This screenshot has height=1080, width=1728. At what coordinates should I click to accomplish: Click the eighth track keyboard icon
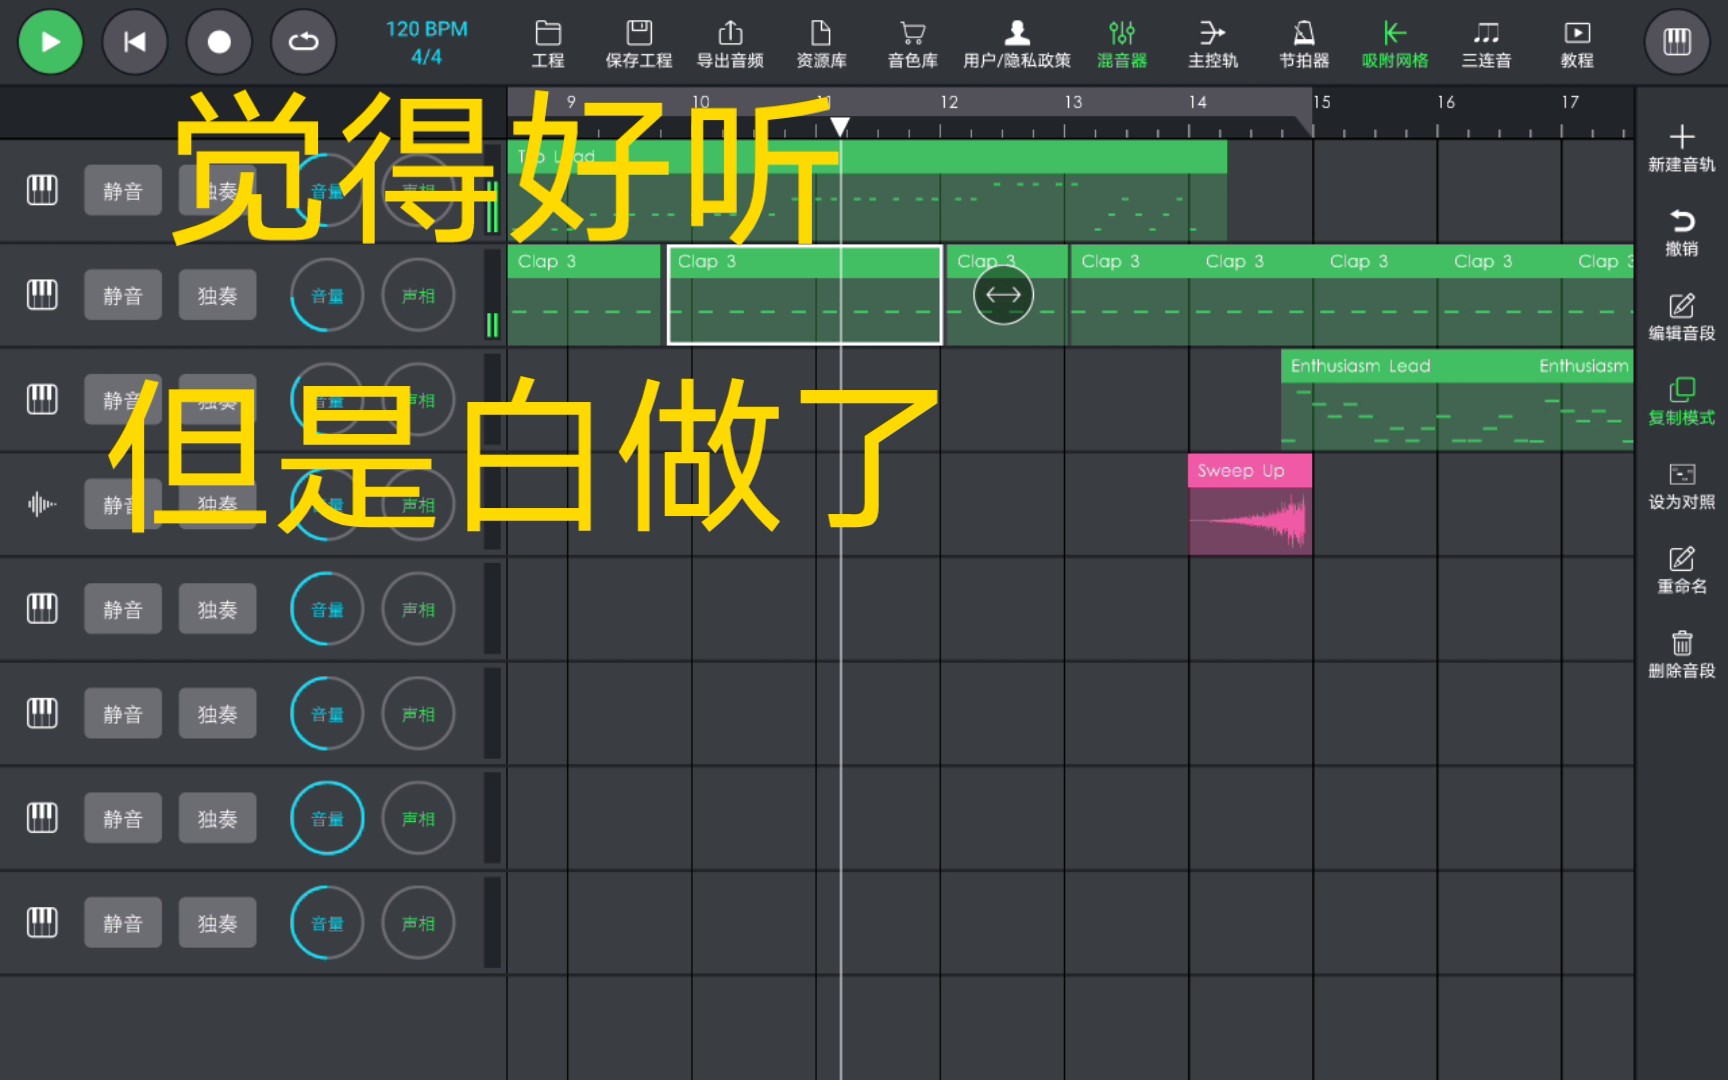click(42, 922)
